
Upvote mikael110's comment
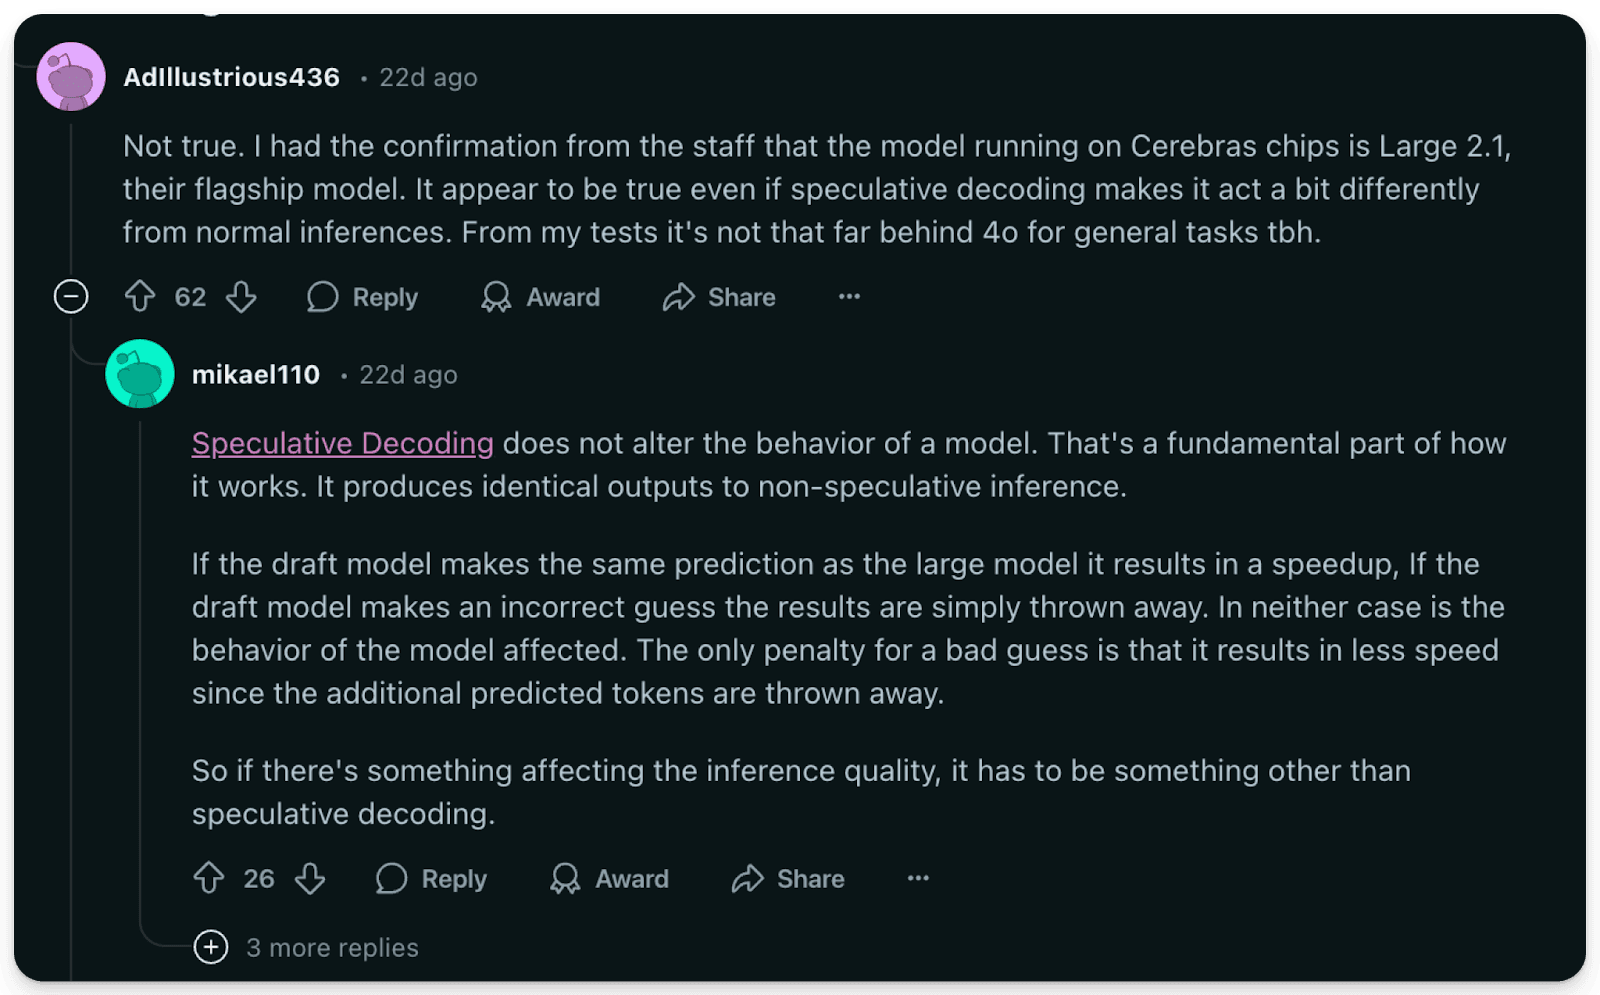click(x=209, y=878)
